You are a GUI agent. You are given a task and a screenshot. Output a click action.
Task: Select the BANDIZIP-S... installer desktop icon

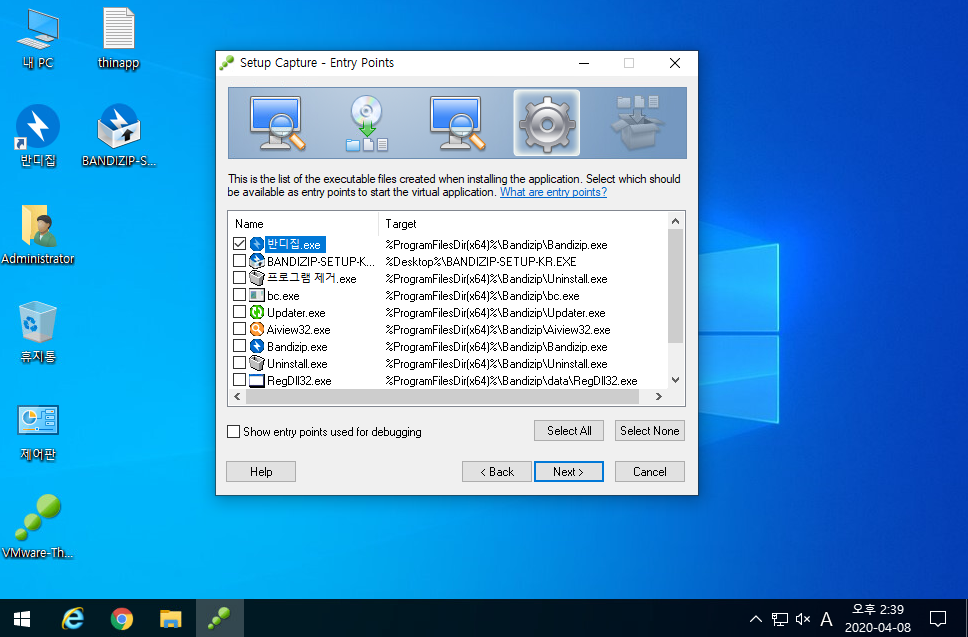[x=119, y=136]
